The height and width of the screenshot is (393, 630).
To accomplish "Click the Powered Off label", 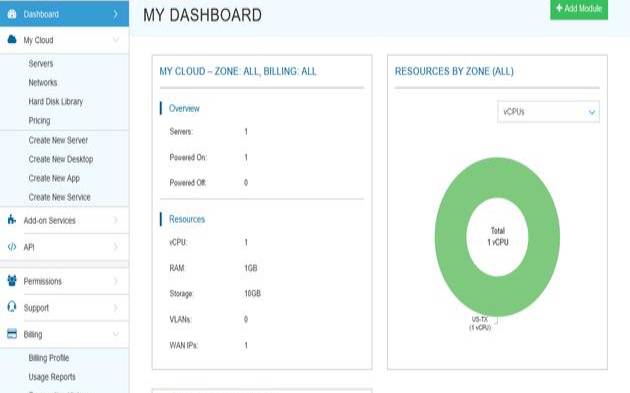I will 188,183.
